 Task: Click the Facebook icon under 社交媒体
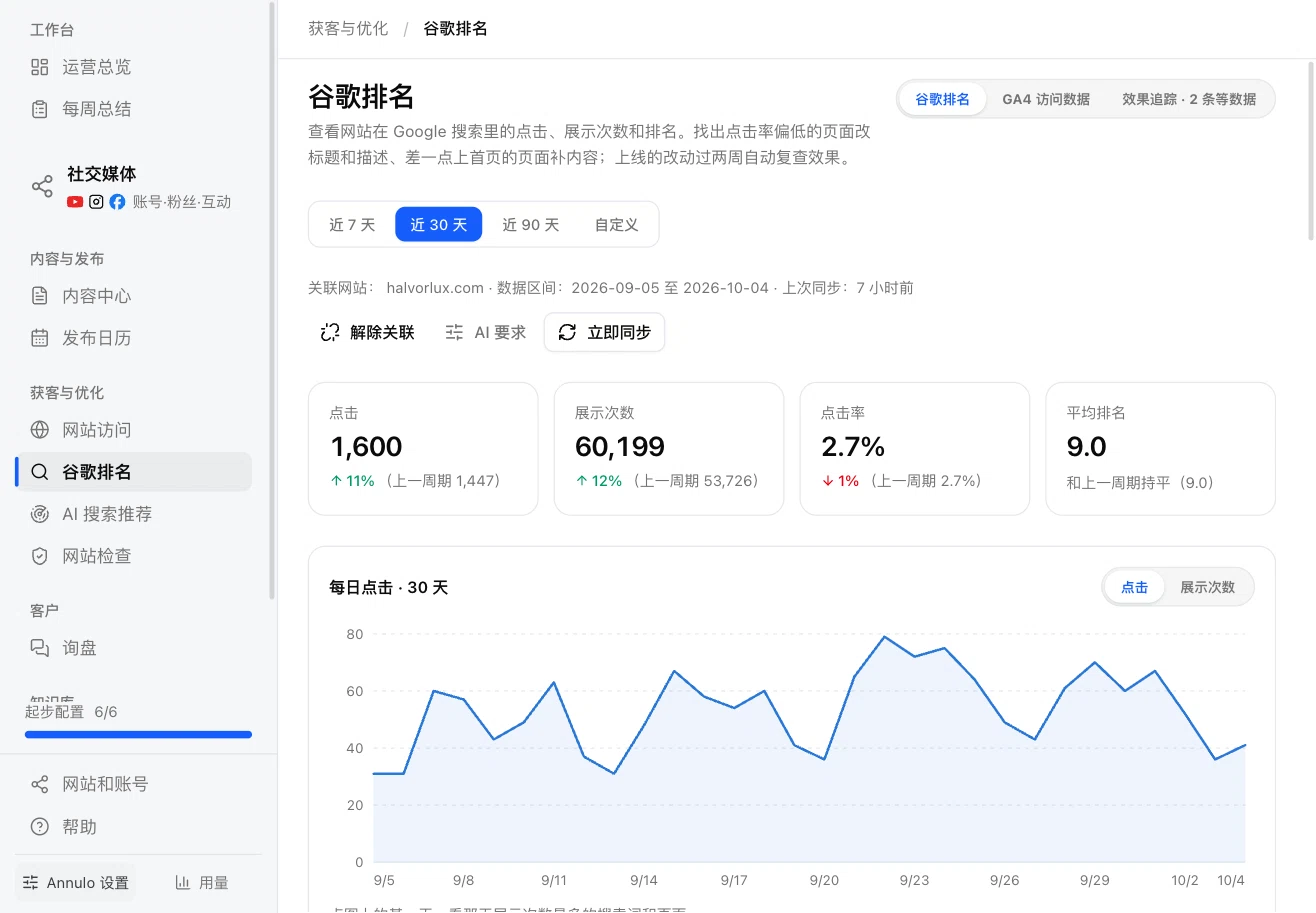click(x=117, y=202)
